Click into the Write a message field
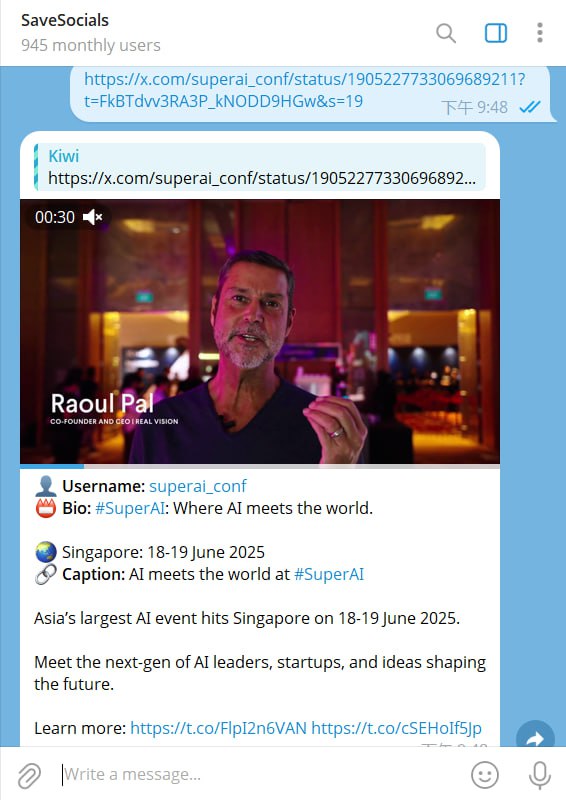 click(260, 774)
